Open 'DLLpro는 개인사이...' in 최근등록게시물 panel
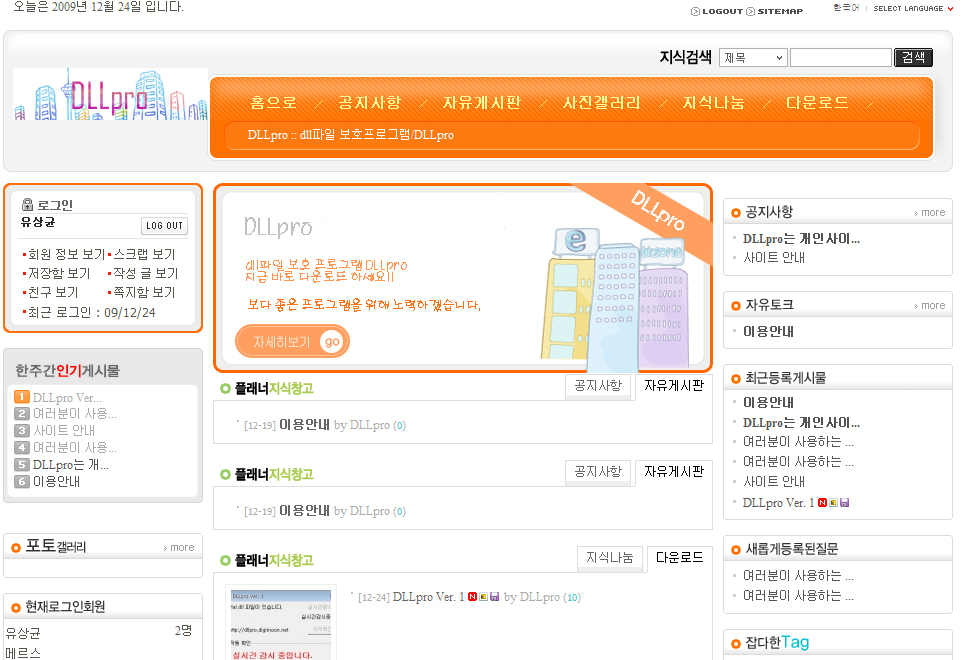This screenshot has width=964, height=660. pos(801,422)
